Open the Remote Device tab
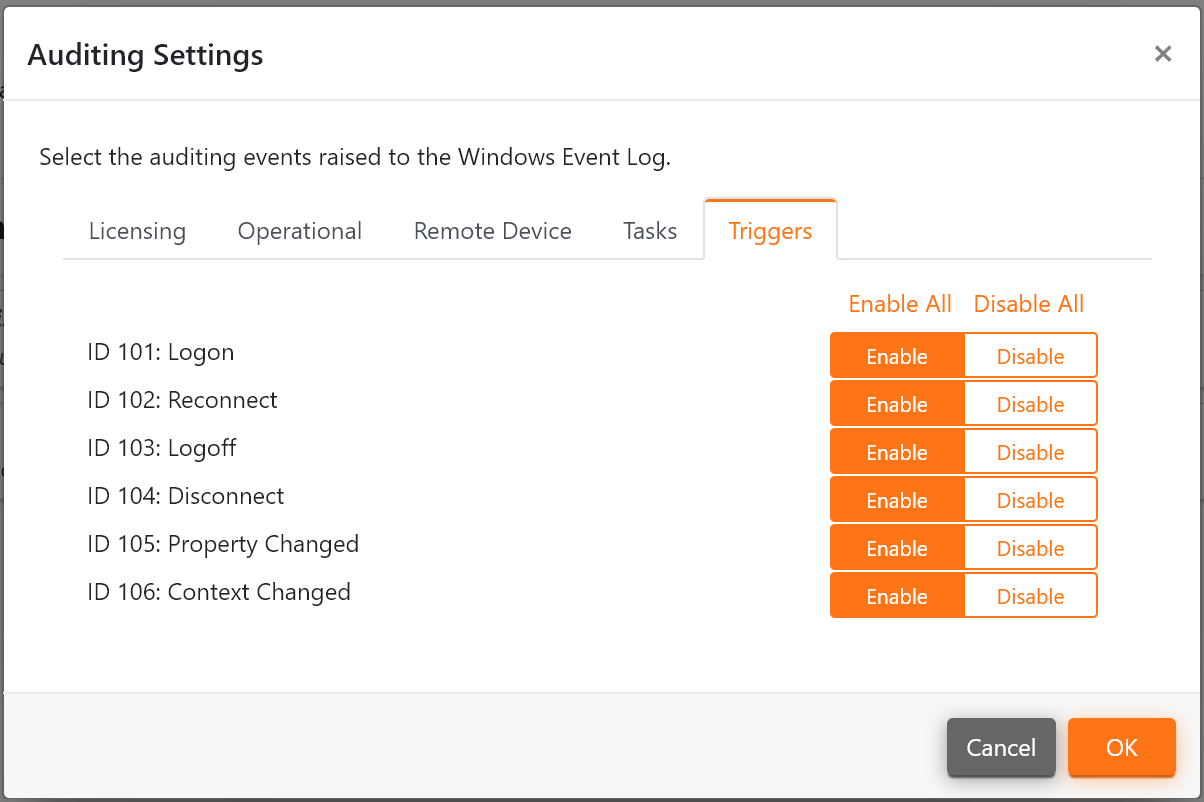The image size is (1204, 802). (492, 231)
